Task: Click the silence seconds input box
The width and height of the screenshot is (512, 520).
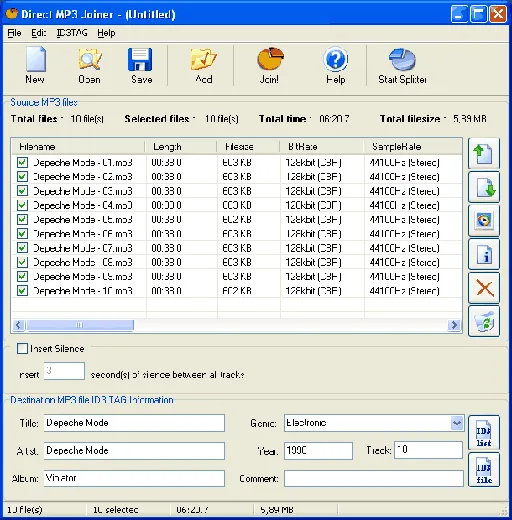Action: (x=64, y=371)
